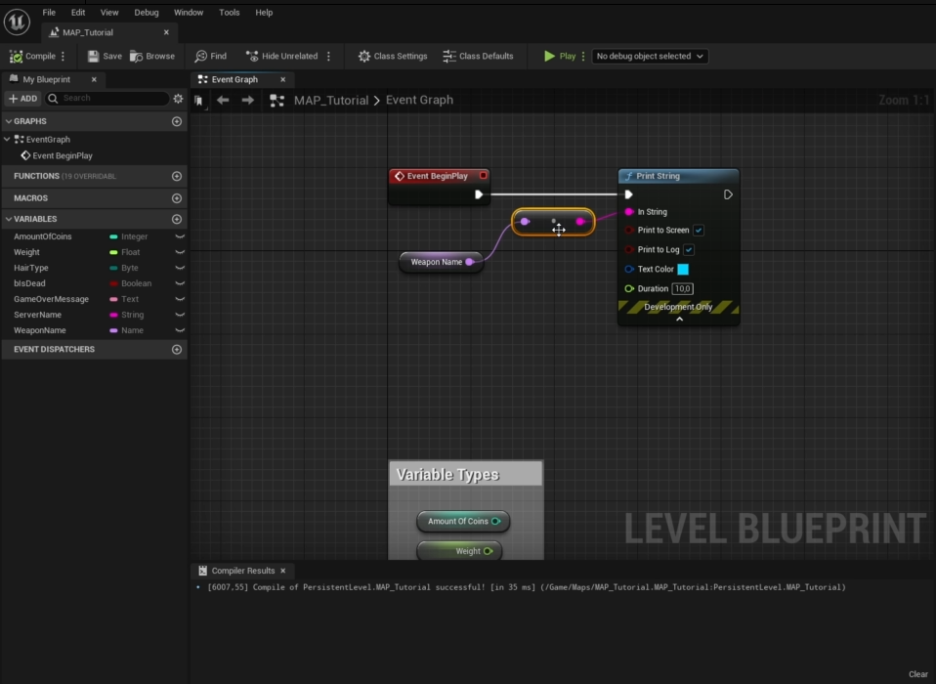Toggle WeaponName variable visibility eye
The height and width of the screenshot is (684, 936).
pyautogui.click(x=180, y=330)
